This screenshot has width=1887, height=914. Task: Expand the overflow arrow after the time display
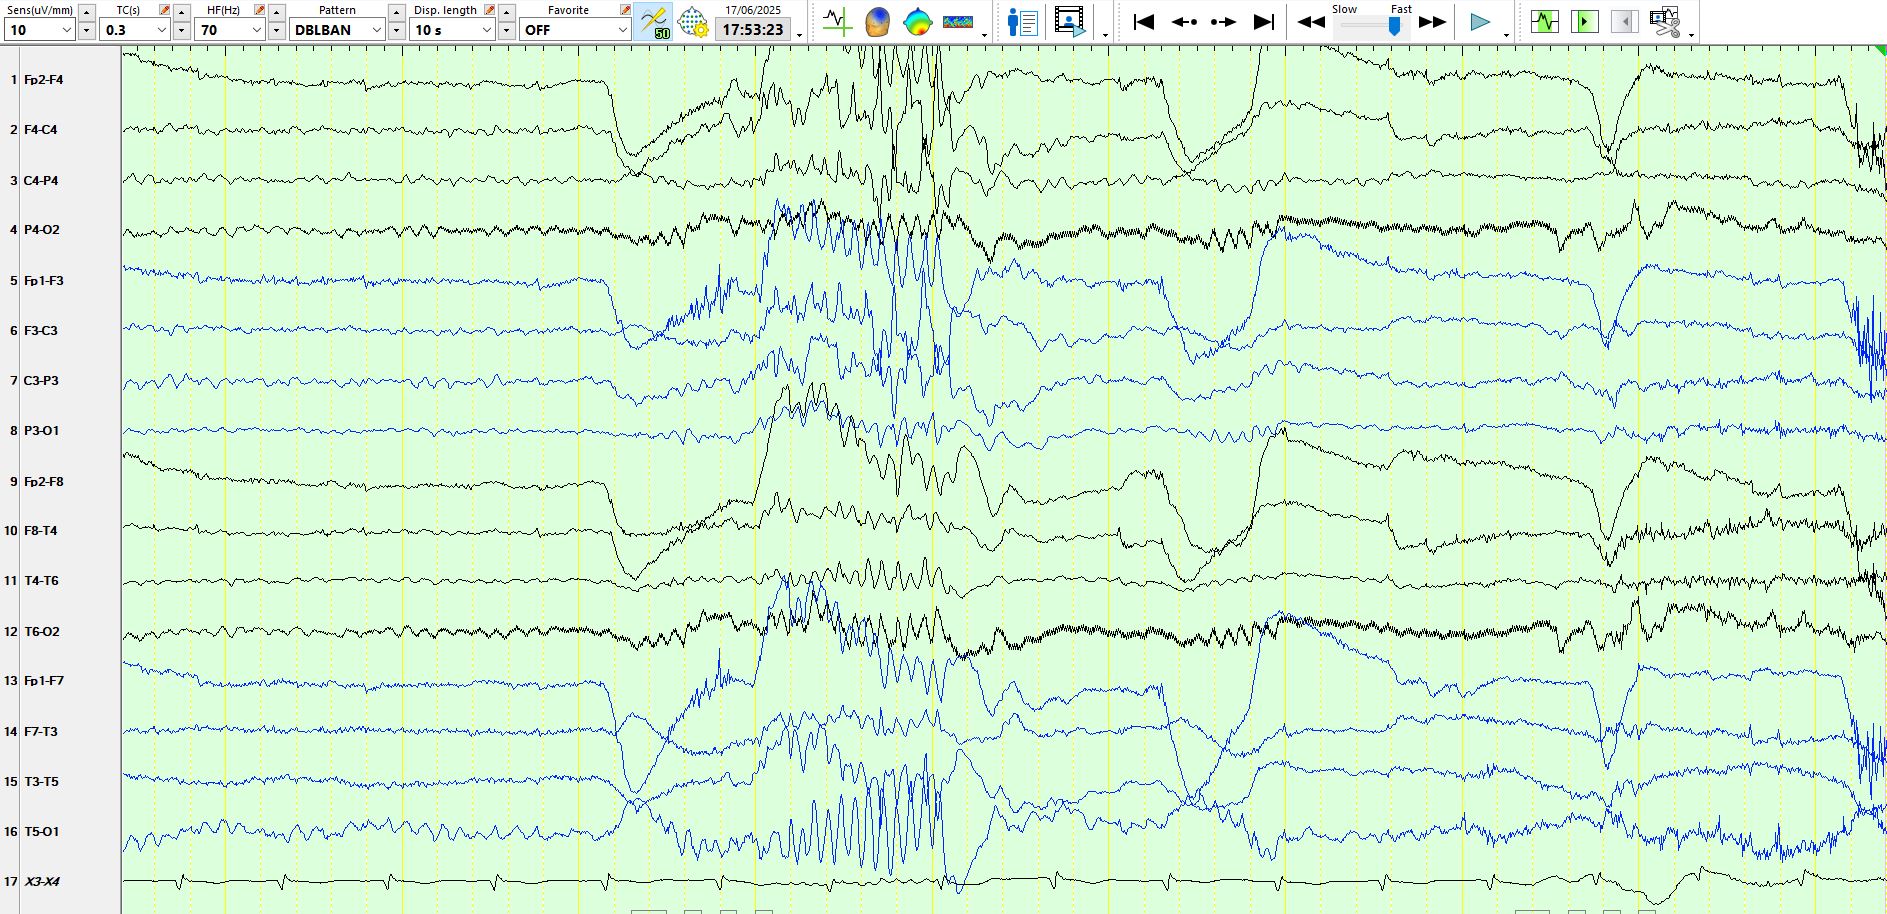pos(800,35)
